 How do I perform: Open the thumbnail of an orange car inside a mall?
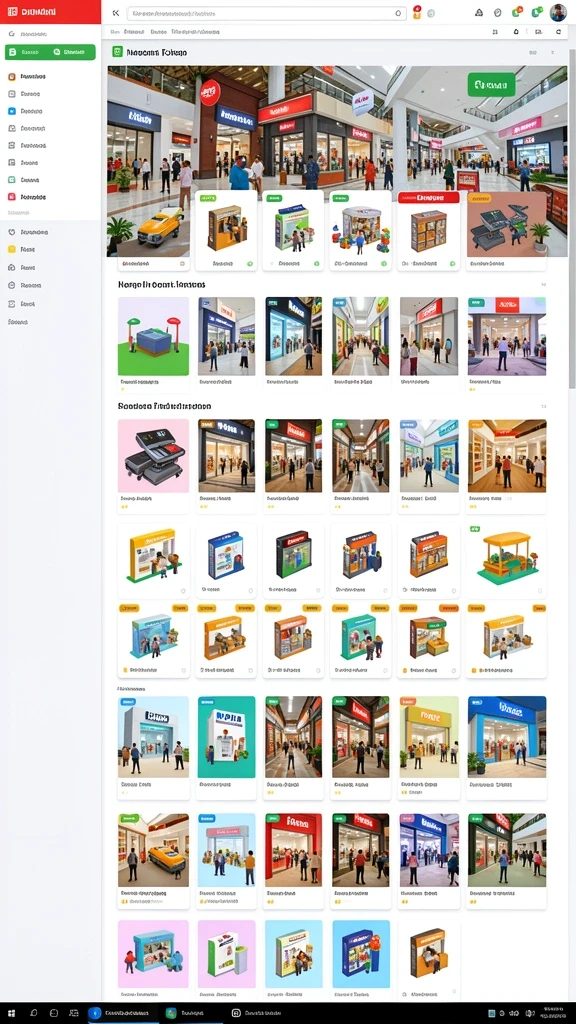click(153, 850)
